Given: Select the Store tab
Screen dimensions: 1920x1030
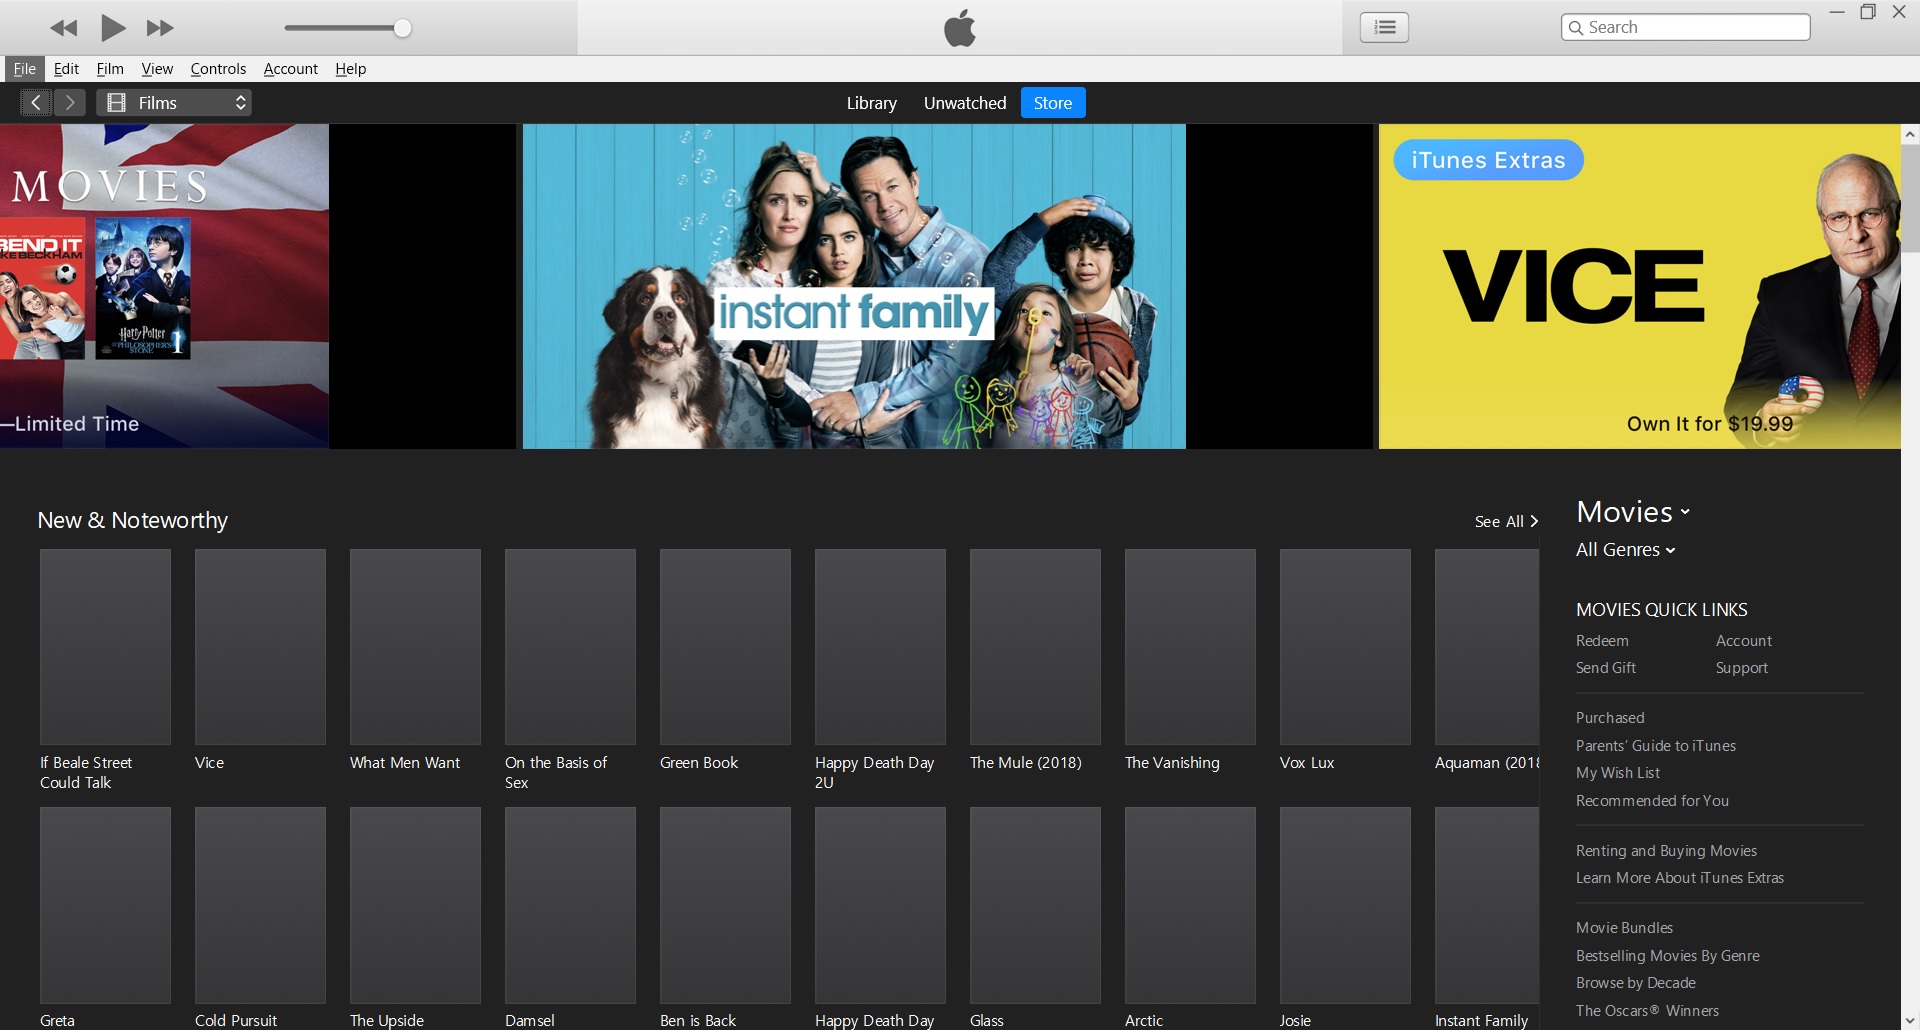Looking at the screenshot, I should pos(1053,103).
